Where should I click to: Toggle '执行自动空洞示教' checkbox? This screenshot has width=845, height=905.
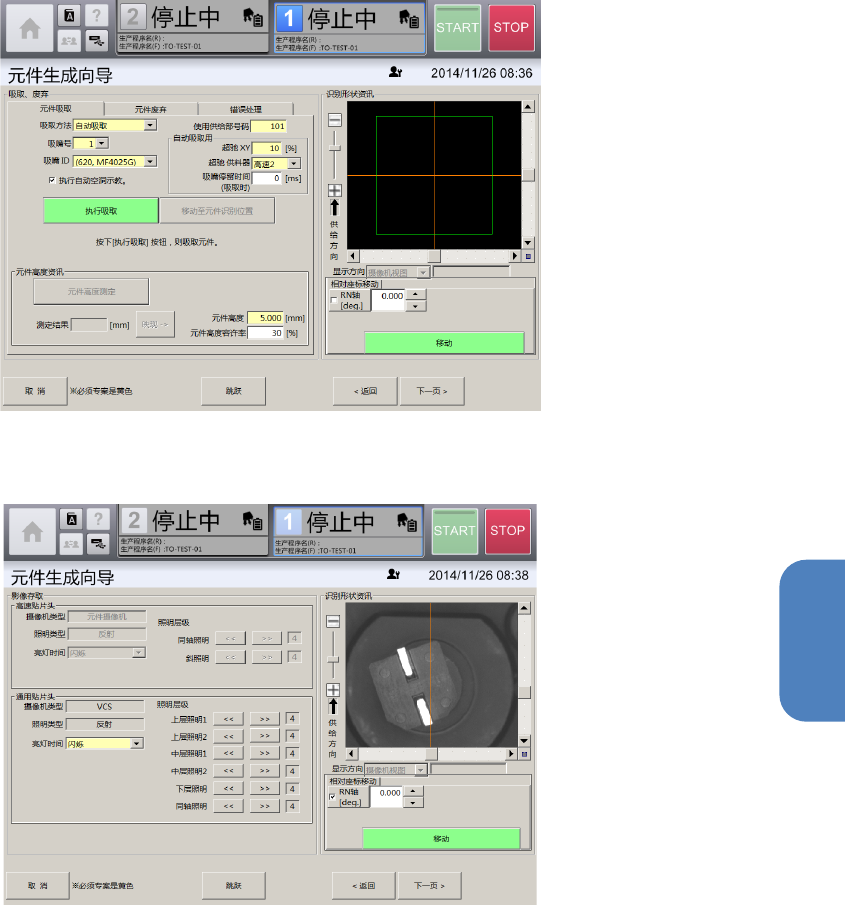tap(53, 181)
